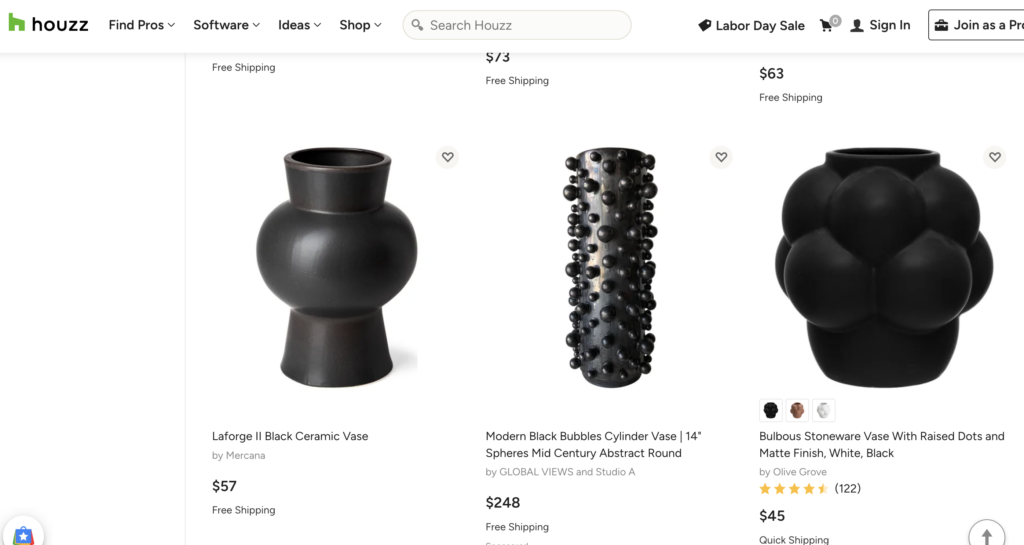Heart the Bulbous Stoneware Vase
This screenshot has height=545, width=1024.
click(994, 157)
